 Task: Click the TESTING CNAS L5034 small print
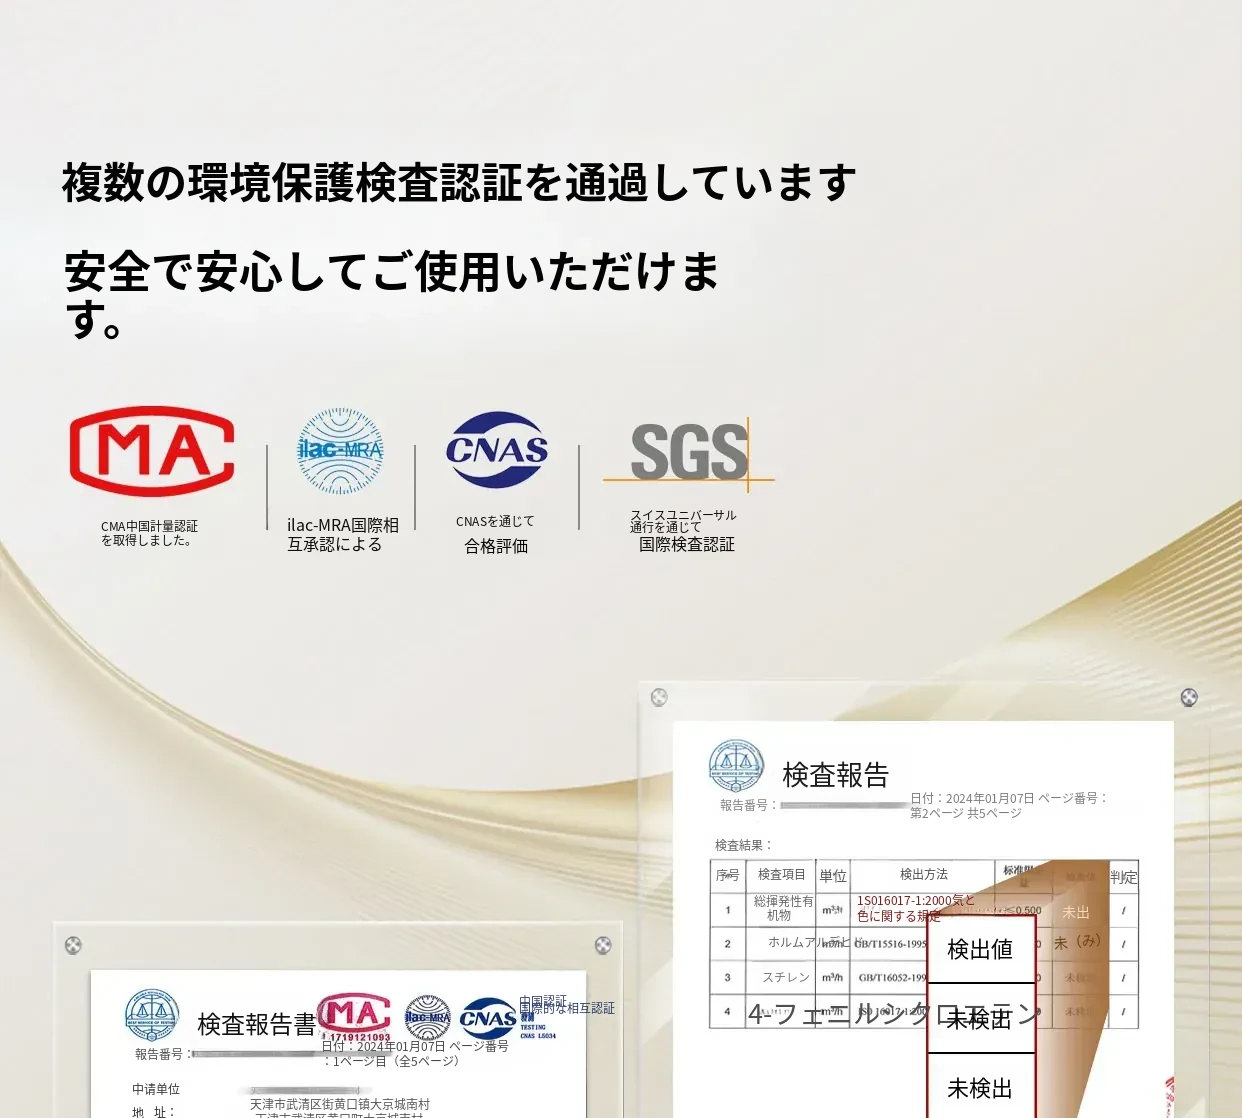(x=538, y=1031)
